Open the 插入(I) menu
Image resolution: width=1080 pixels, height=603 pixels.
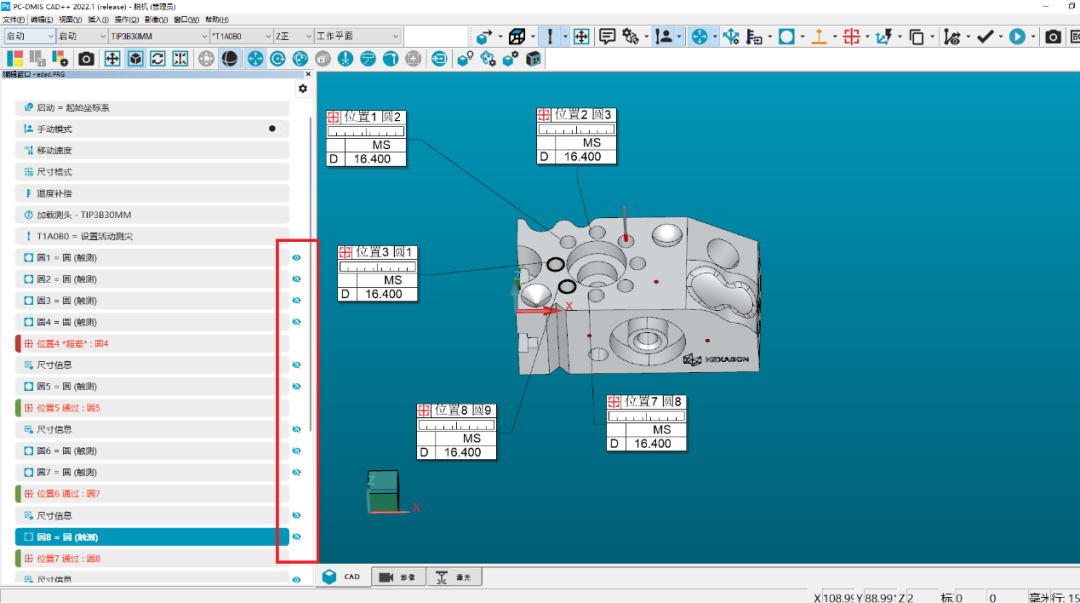click(x=98, y=20)
